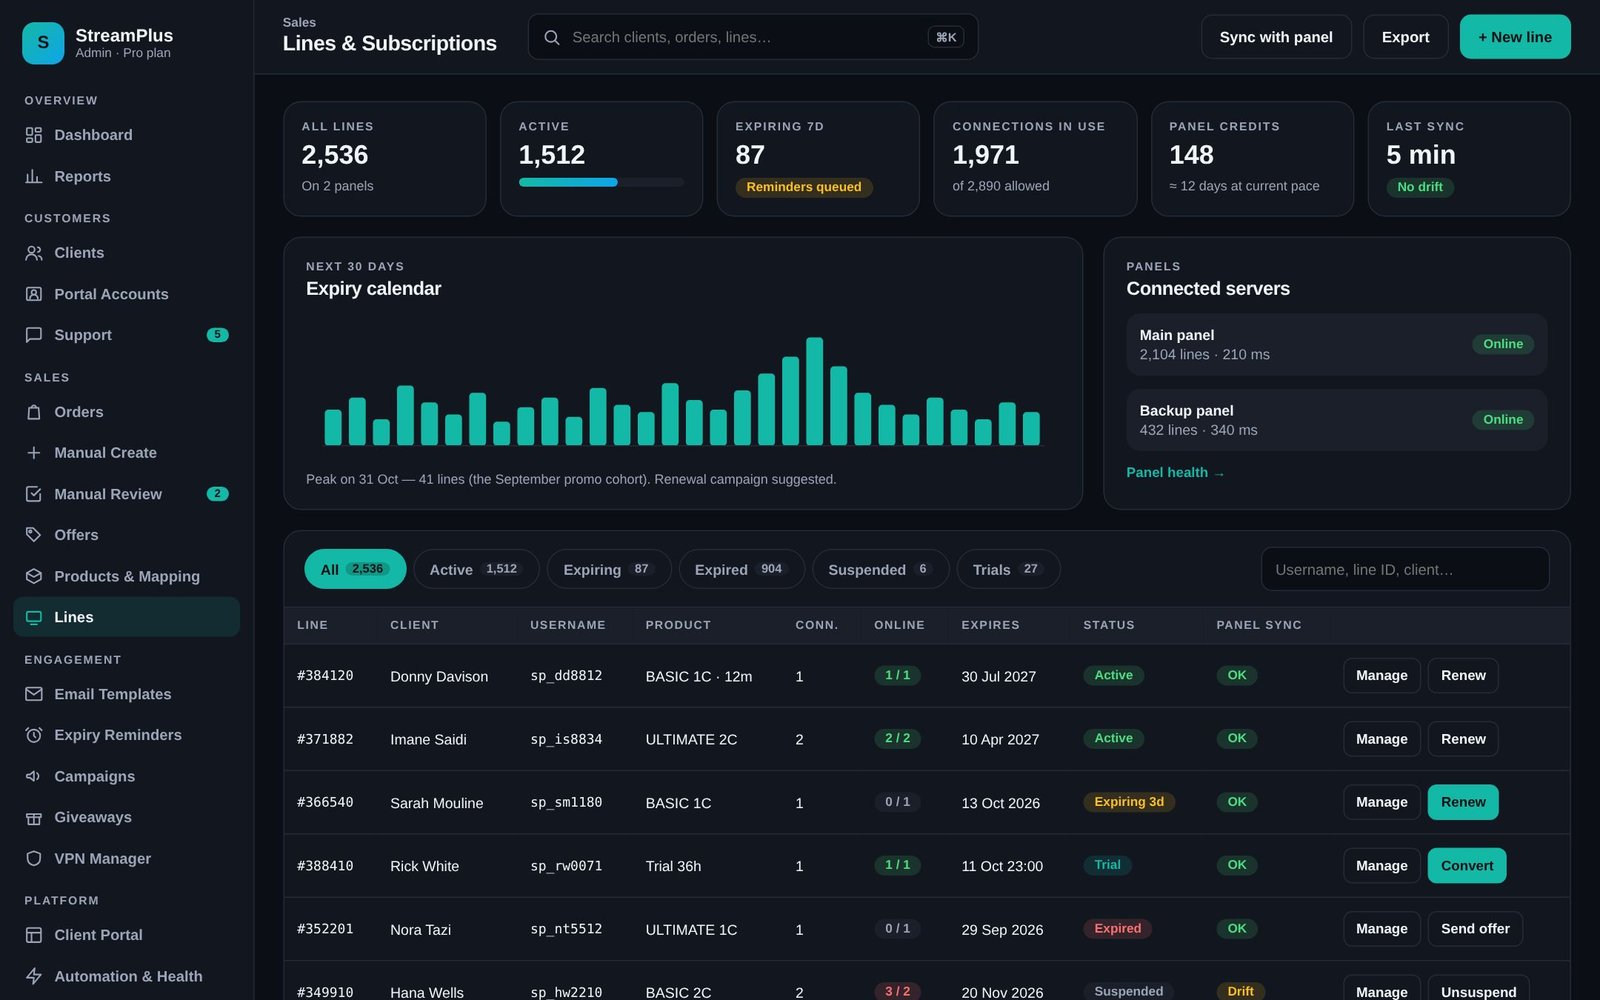Open Orders shopping bag icon
Viewport: 1600px width, 1000px height.
coord(34,412)
